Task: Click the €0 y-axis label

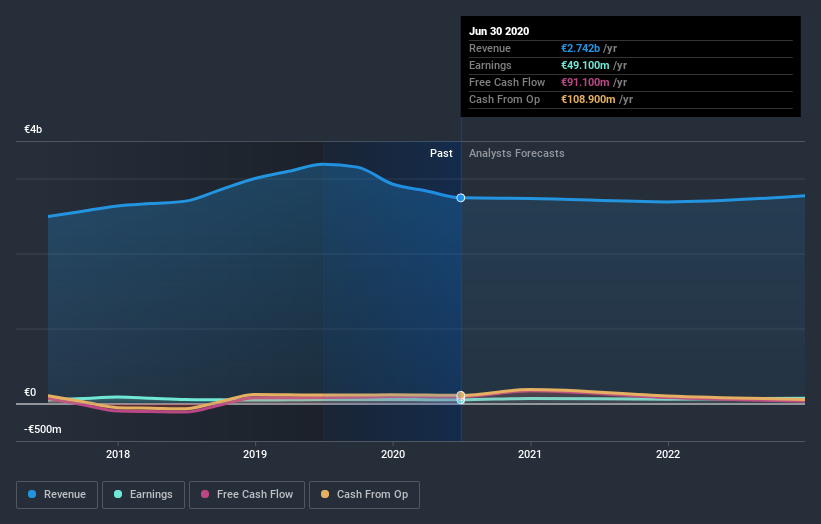Action: 30,393
